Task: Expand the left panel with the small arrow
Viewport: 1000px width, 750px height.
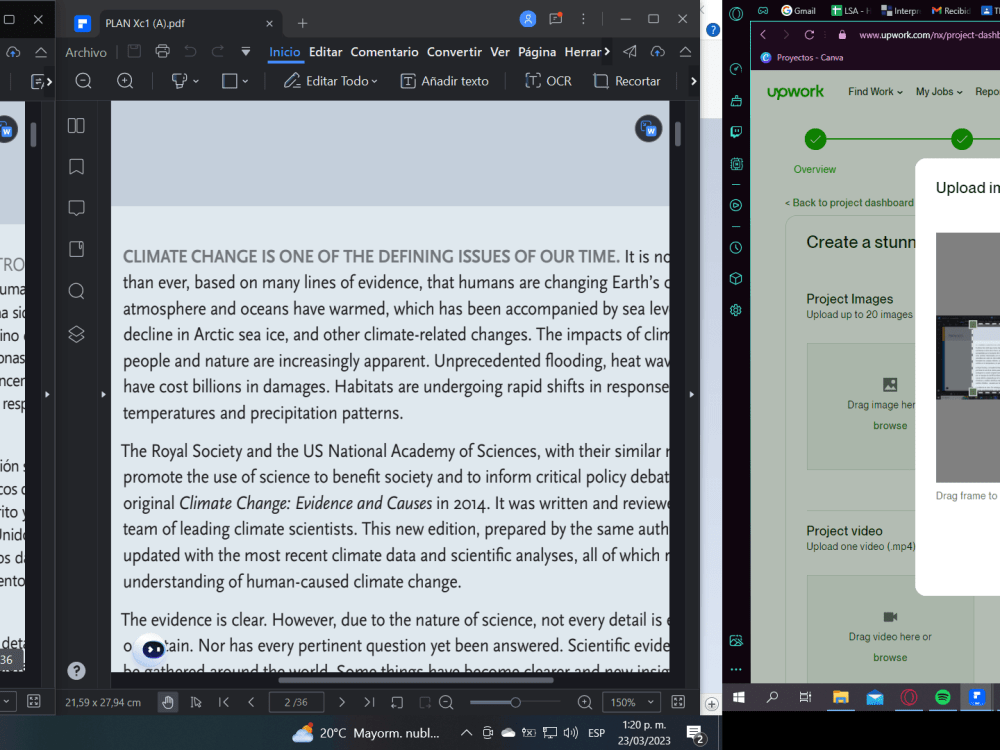Action: coord(103,394)
